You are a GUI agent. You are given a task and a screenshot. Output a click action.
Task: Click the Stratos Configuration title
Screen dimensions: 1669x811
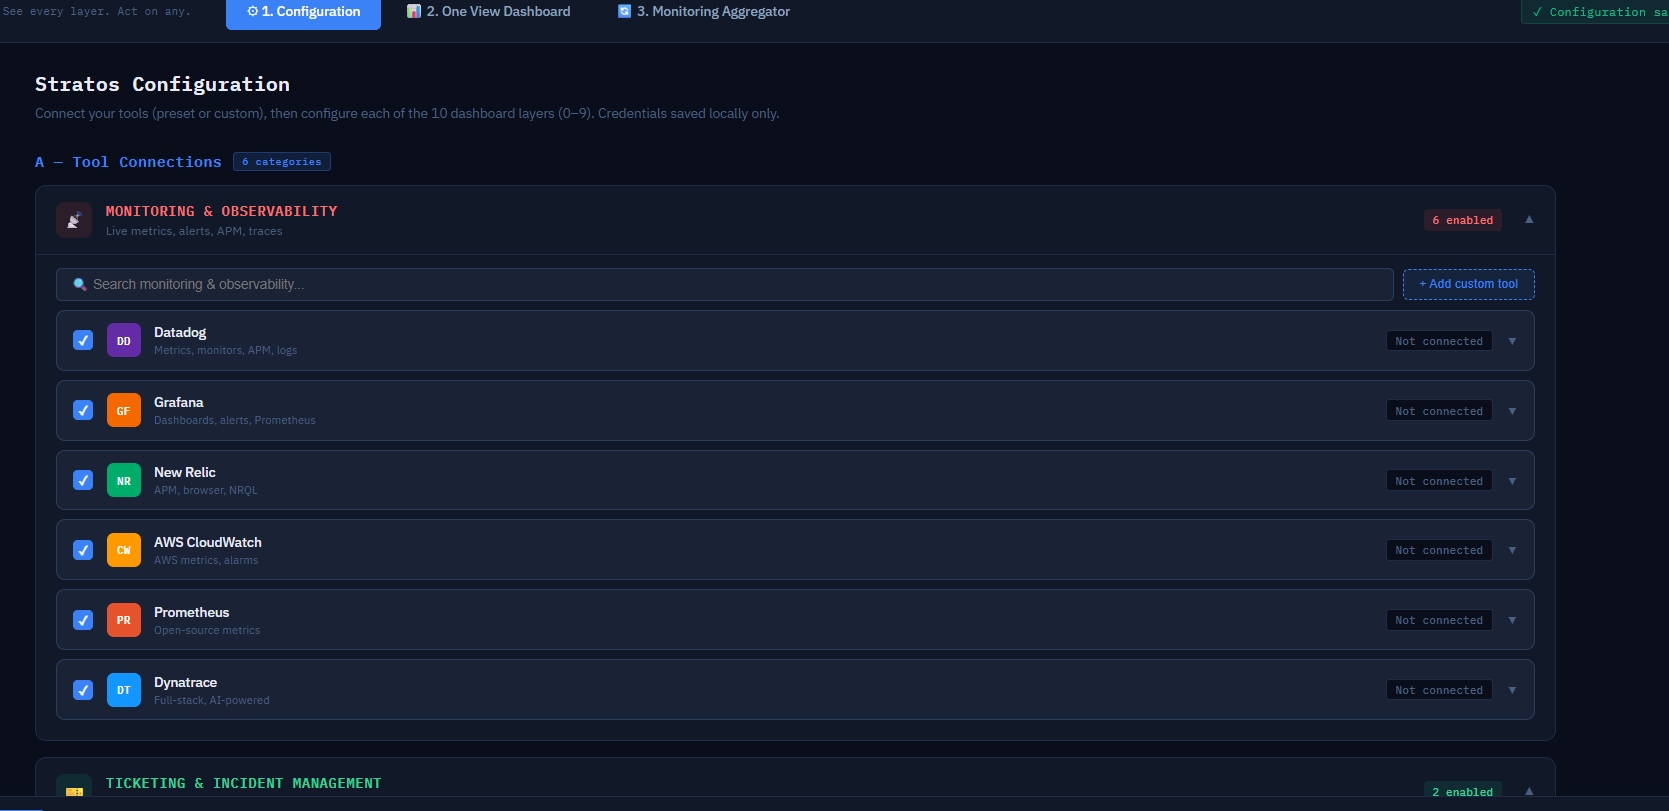click(x=163, y=85)
